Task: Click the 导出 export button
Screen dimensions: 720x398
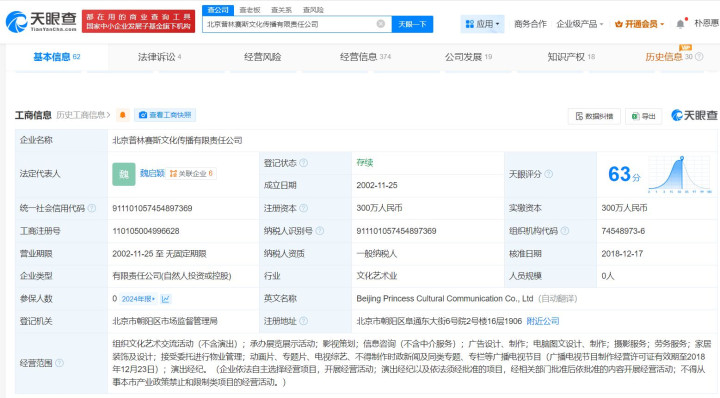Action: pyautogui.click(x=643, y=116)
